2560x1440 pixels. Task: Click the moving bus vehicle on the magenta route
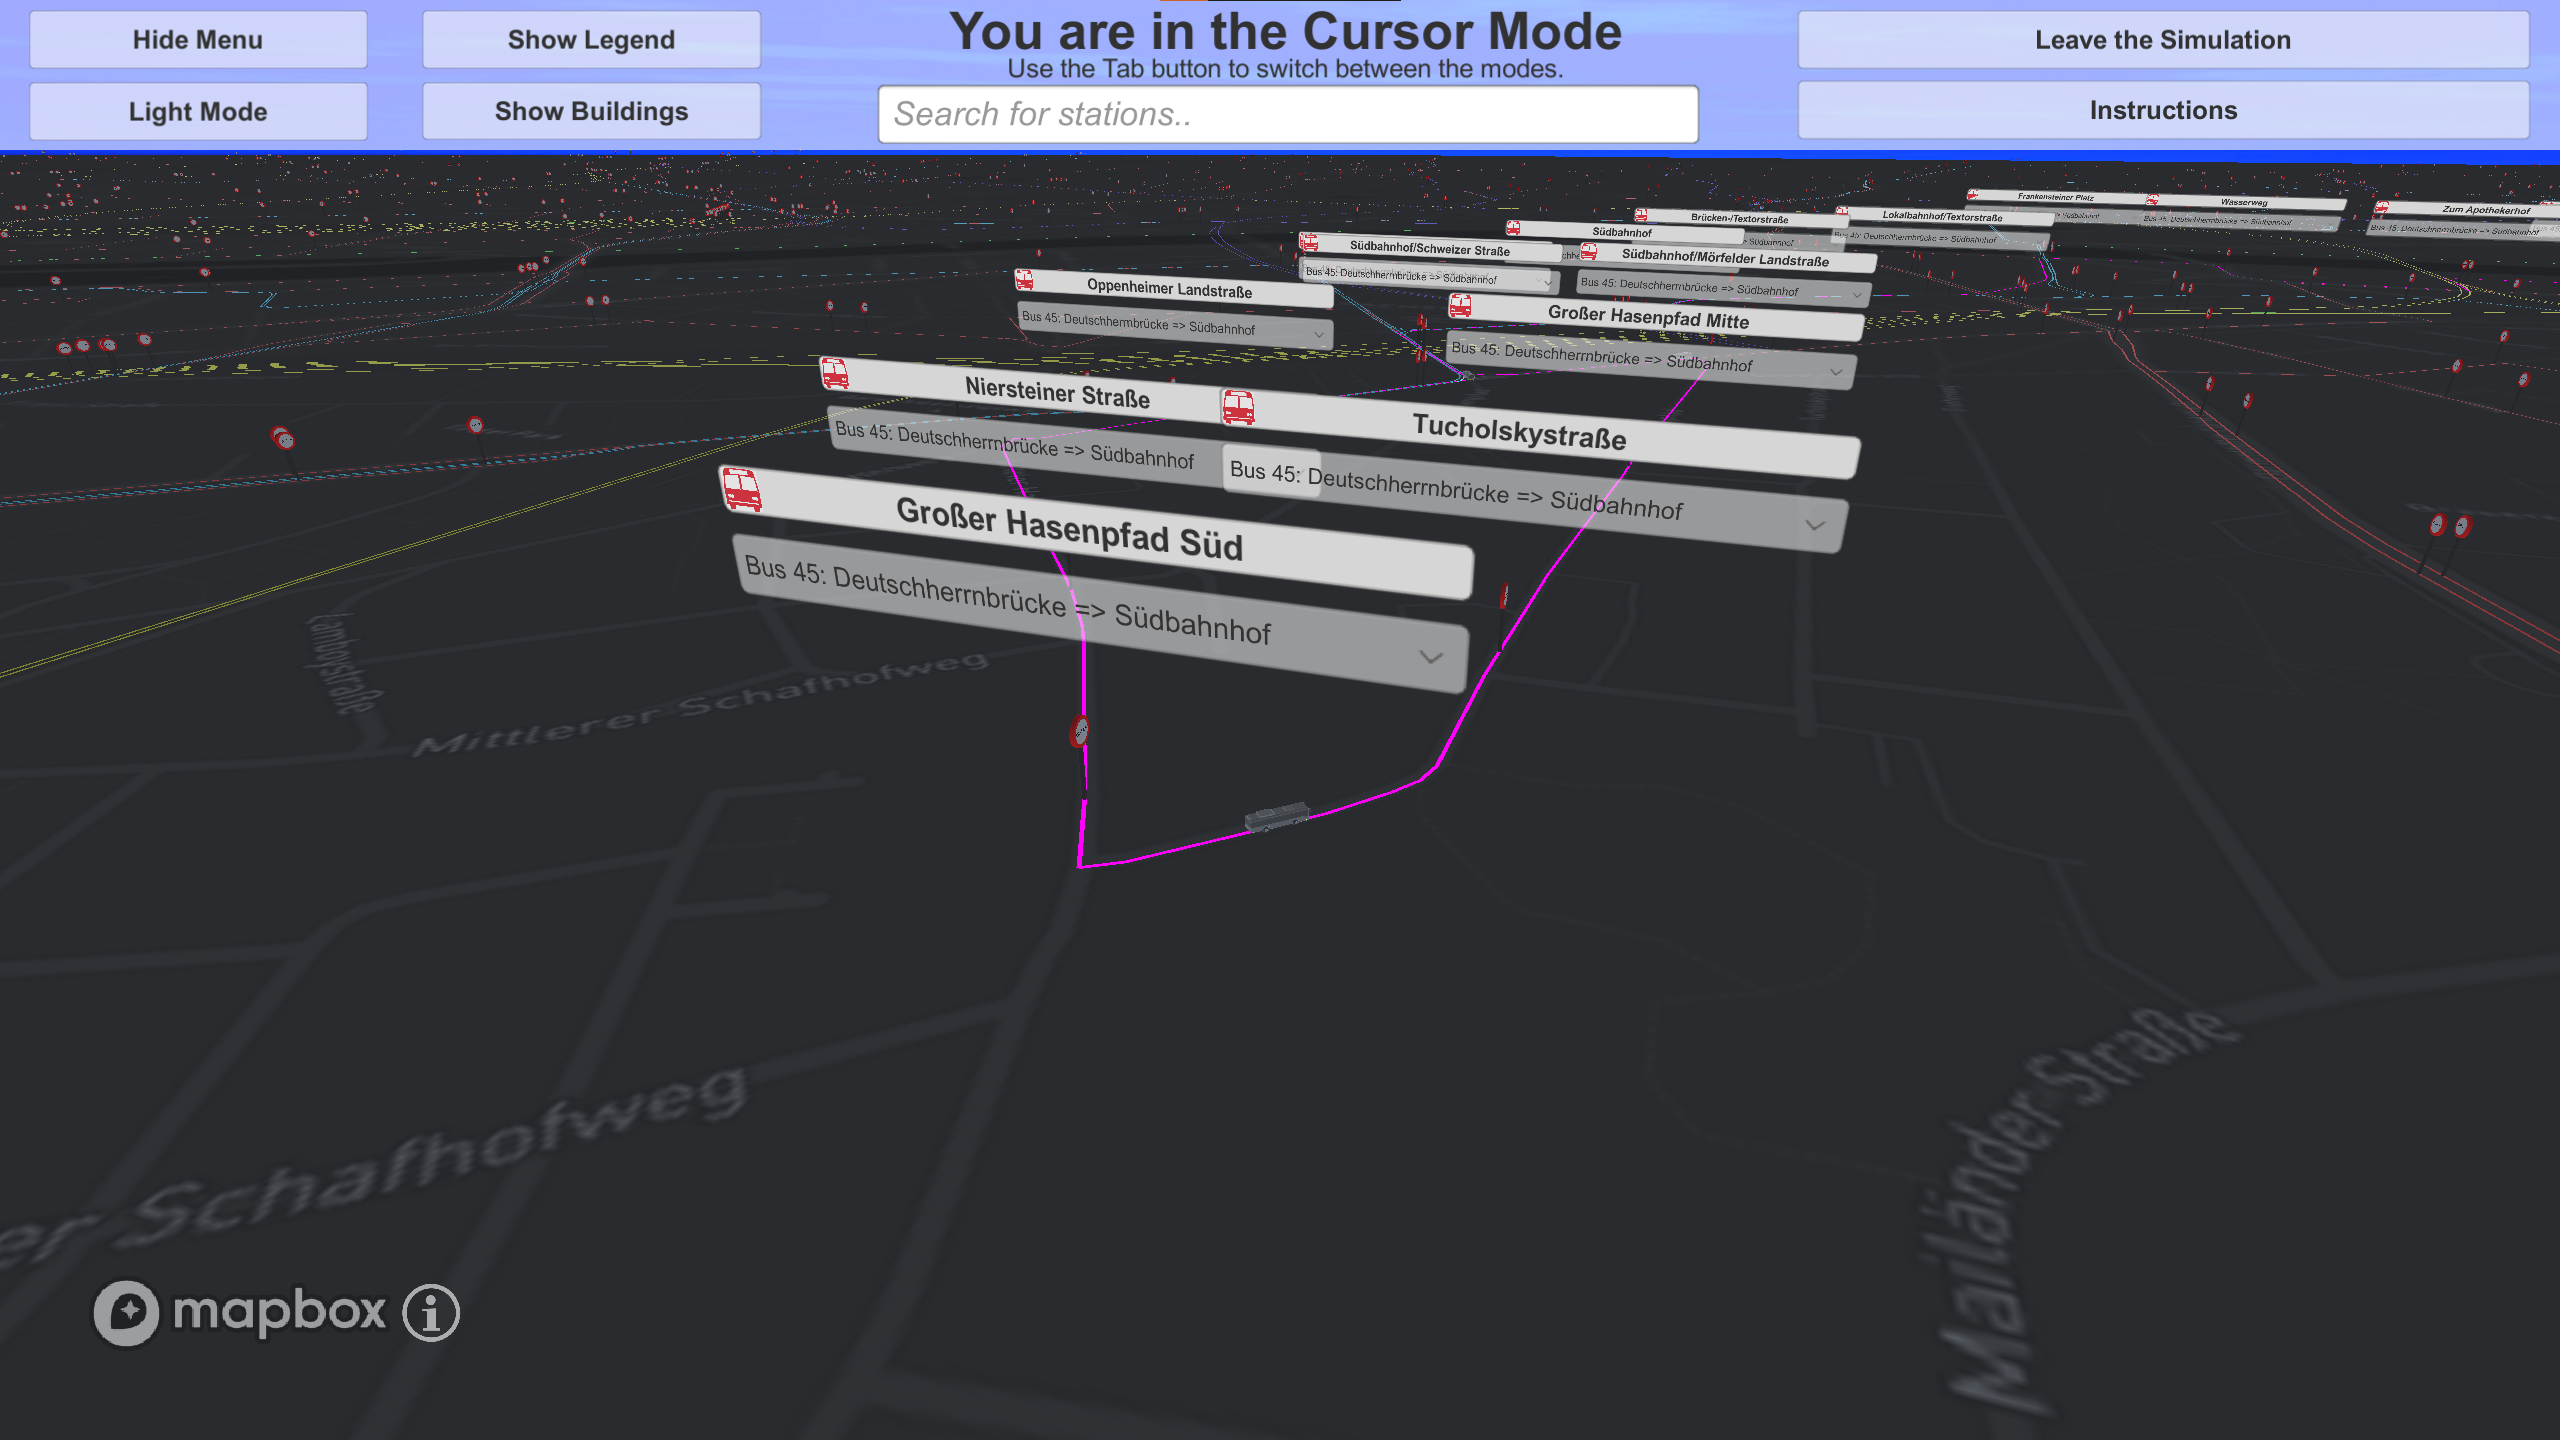(x=1276, y=817)
